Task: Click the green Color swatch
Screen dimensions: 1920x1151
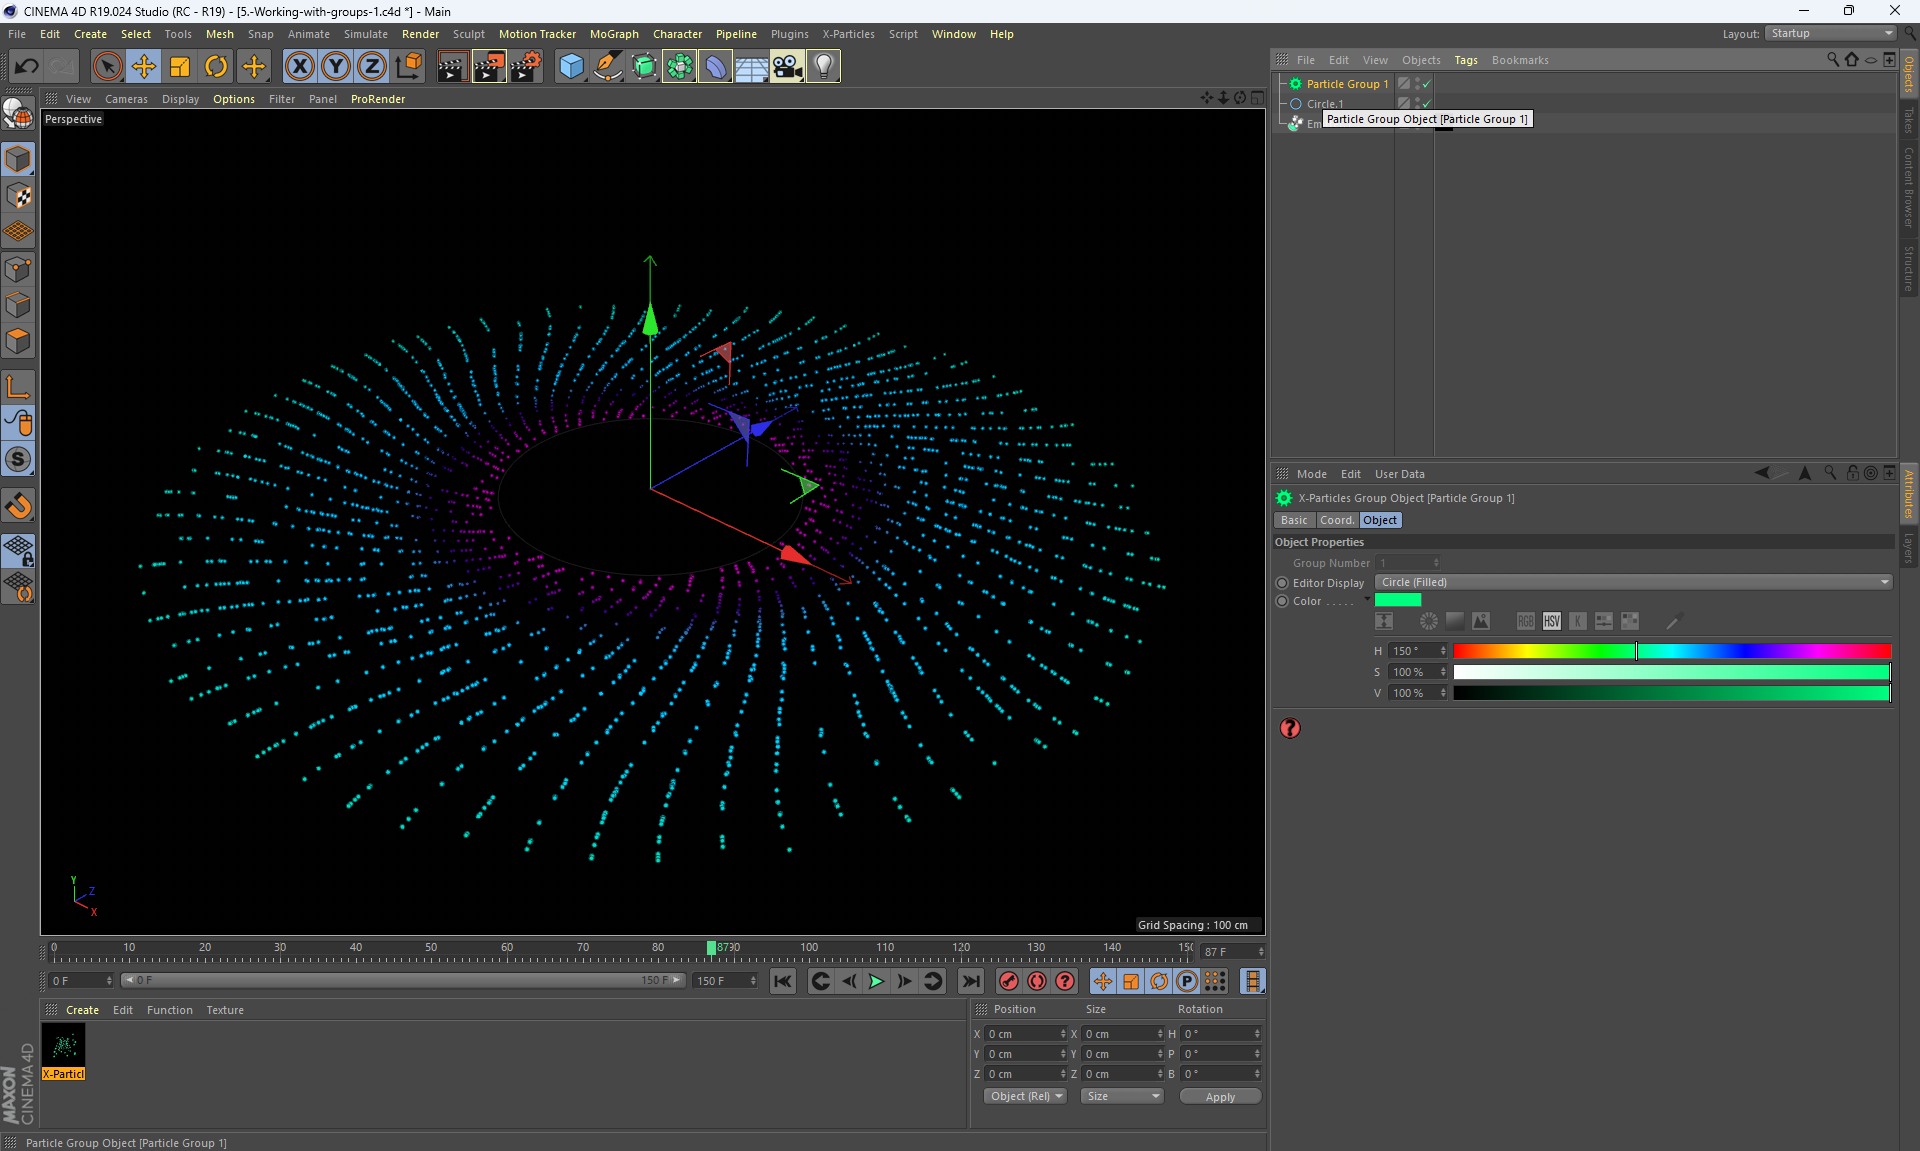Action: (1397, 600)
